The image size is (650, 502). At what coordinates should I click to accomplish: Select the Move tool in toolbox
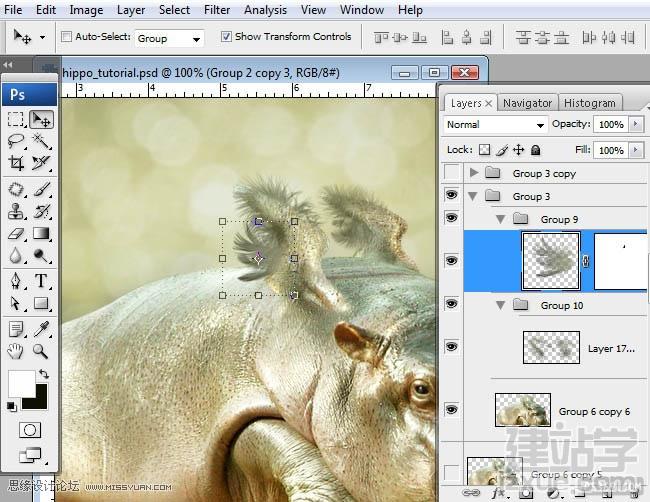point(41,119)
